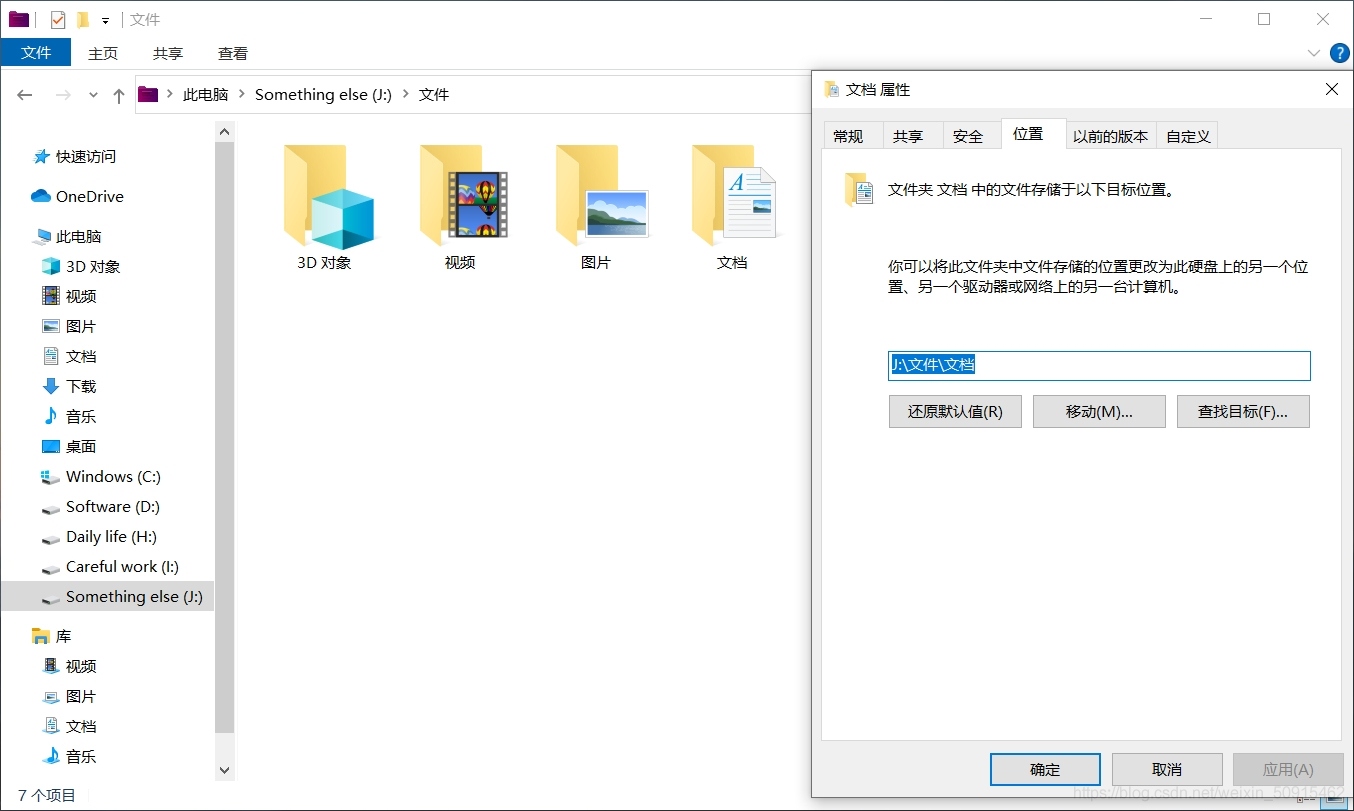Open the 文件 ribbon menu
The image size is (1354, 811).
[36, 53]
